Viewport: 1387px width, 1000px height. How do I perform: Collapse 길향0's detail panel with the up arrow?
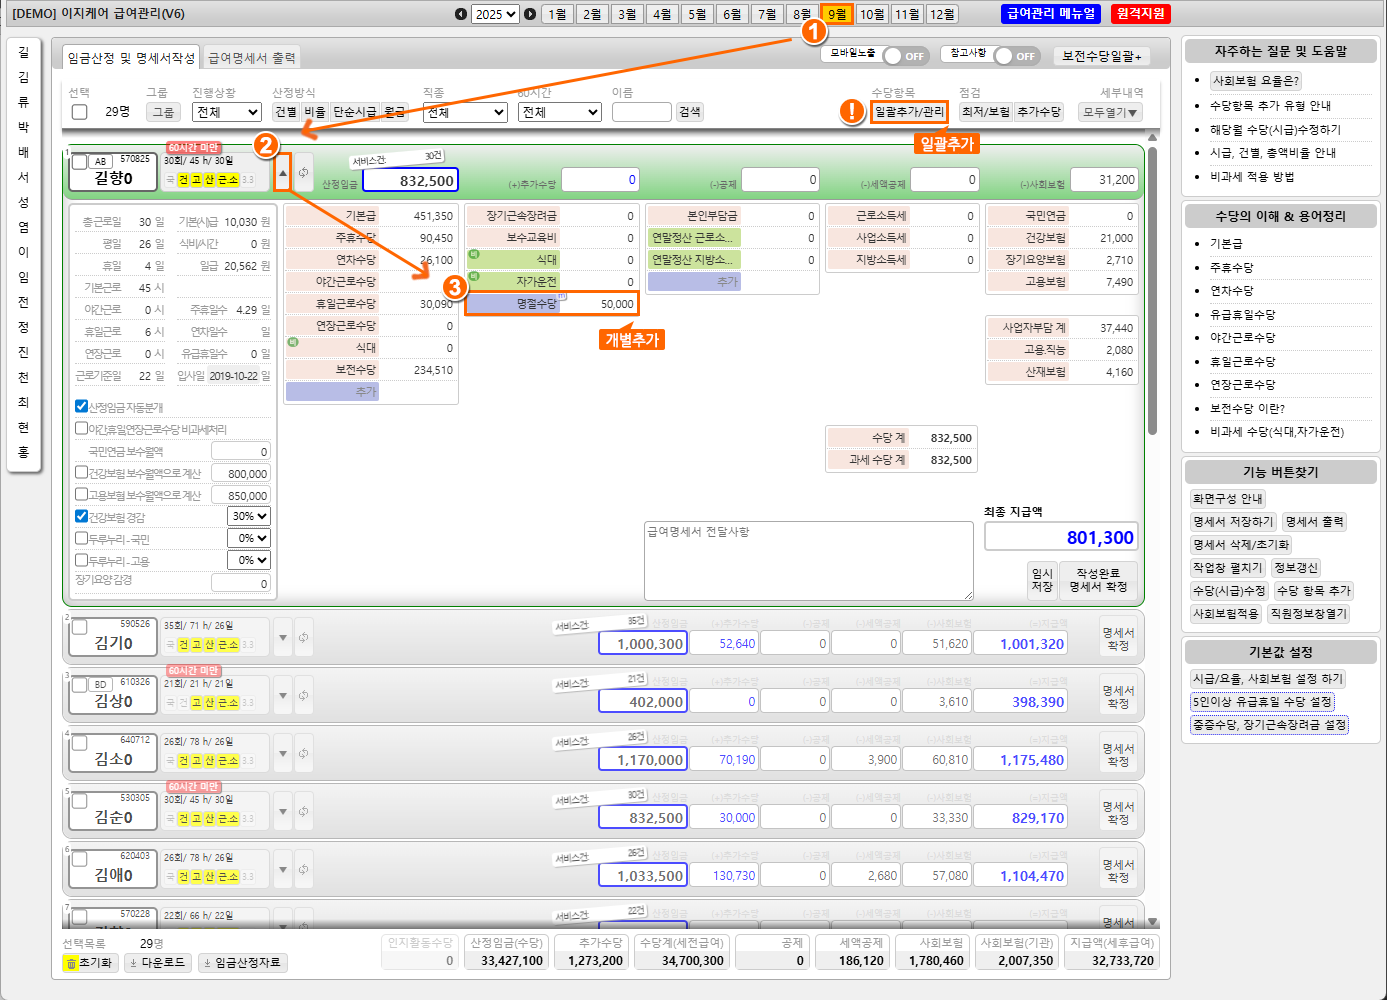pos(283,172)
